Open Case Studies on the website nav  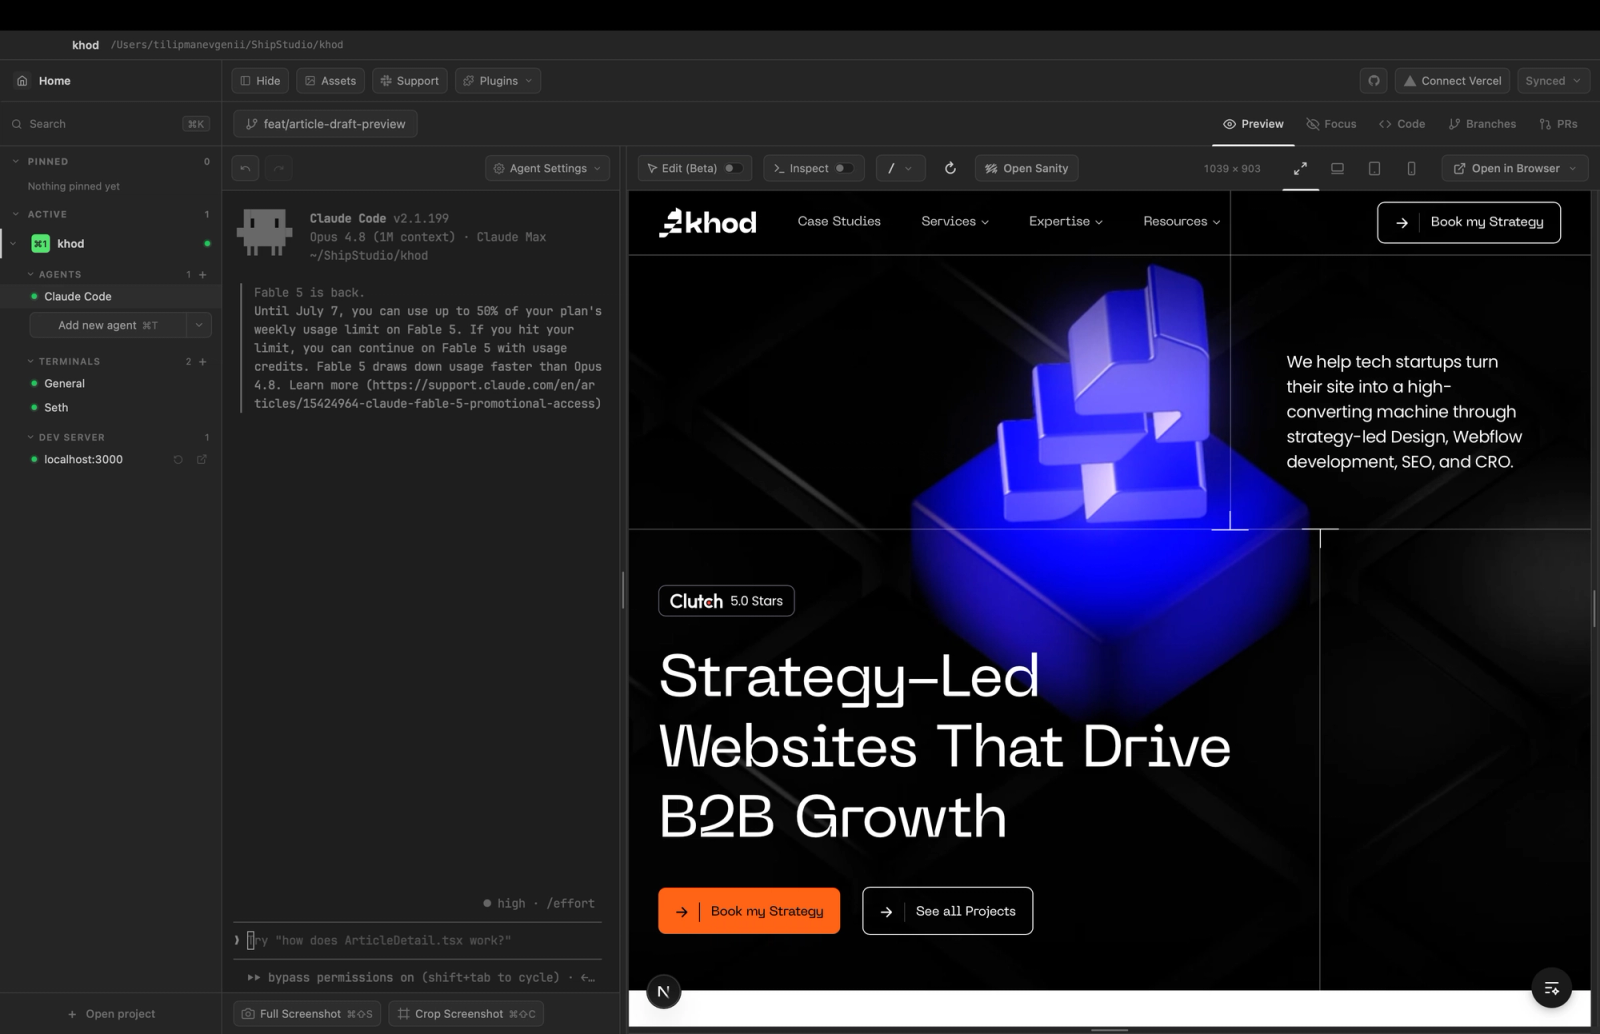tap(839, 222)
